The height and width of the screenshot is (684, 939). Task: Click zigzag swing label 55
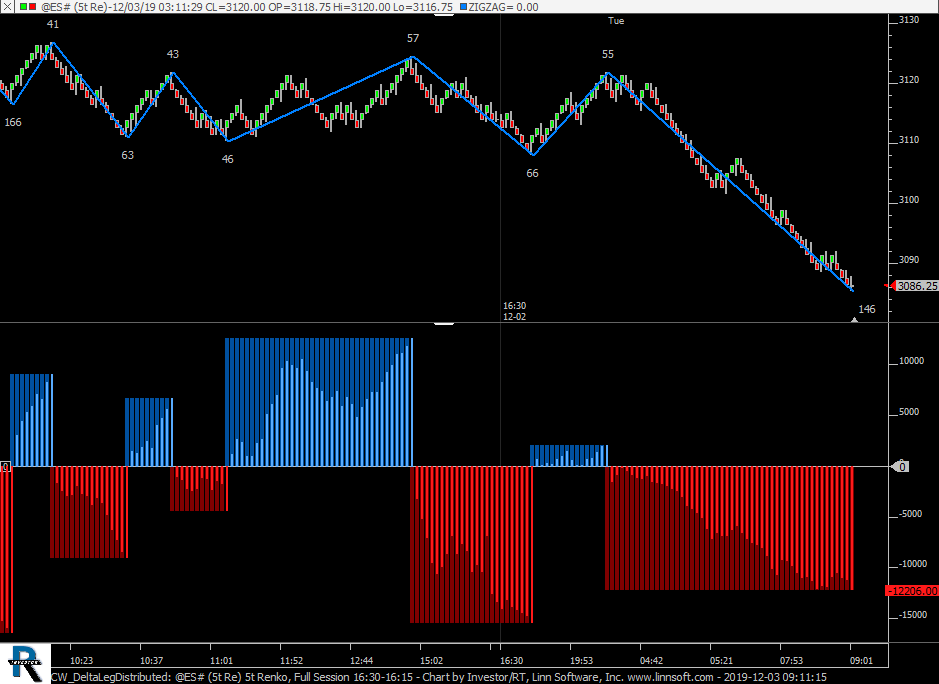click(x=607, y=54)
